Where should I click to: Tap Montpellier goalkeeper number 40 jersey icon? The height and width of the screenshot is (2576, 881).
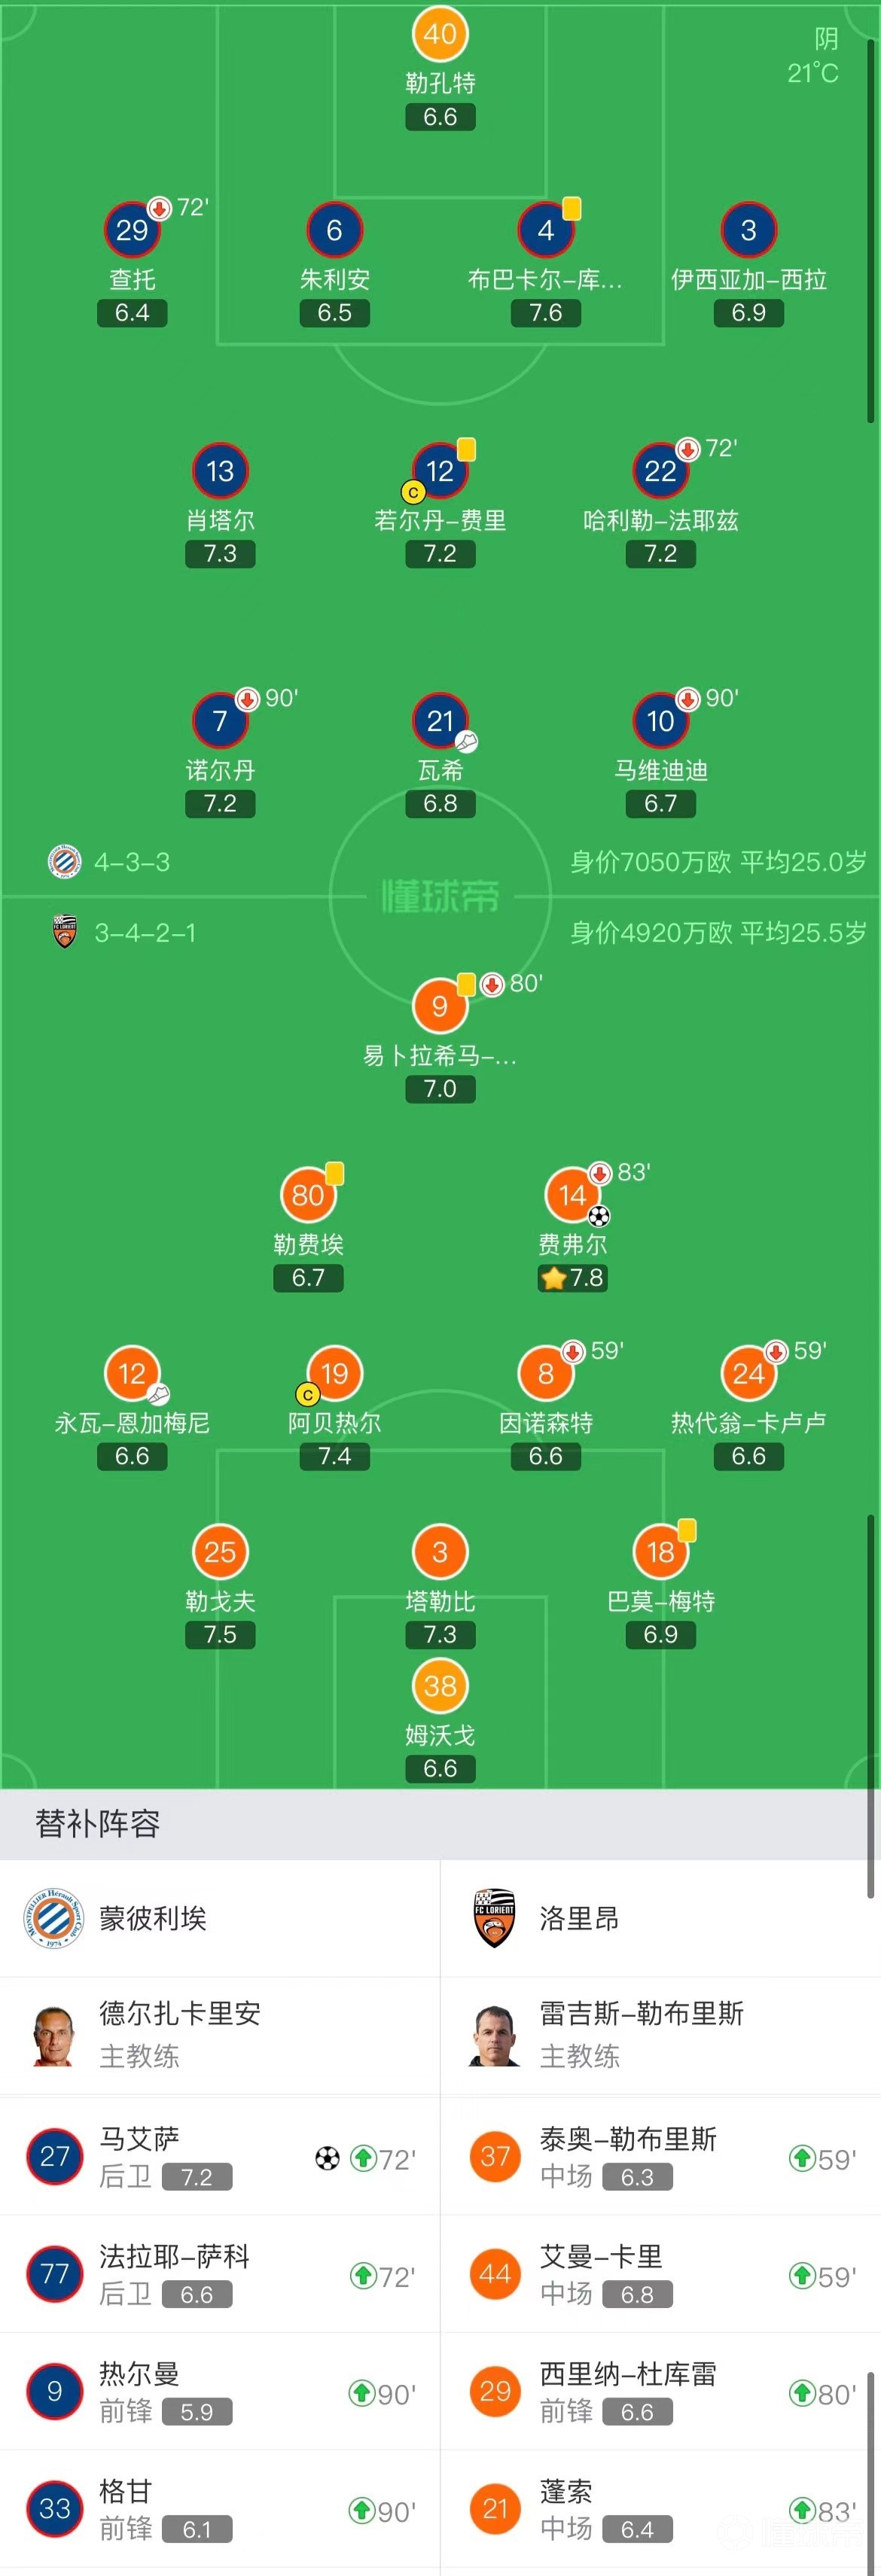(440, 34)
